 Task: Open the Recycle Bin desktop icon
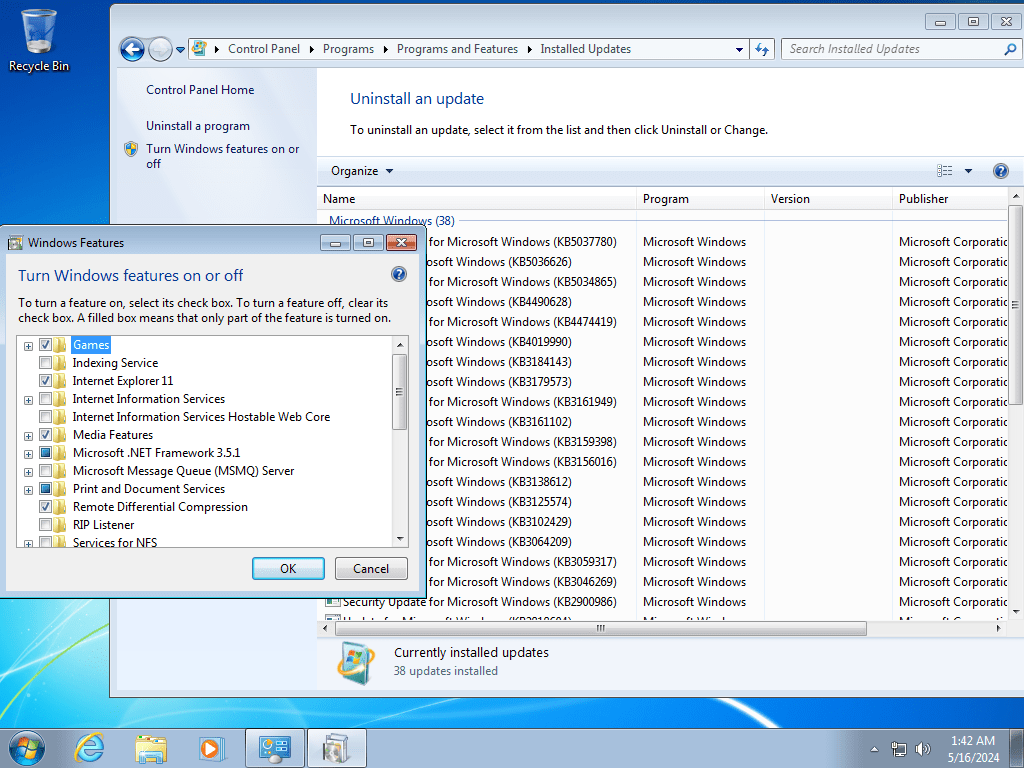39,40
